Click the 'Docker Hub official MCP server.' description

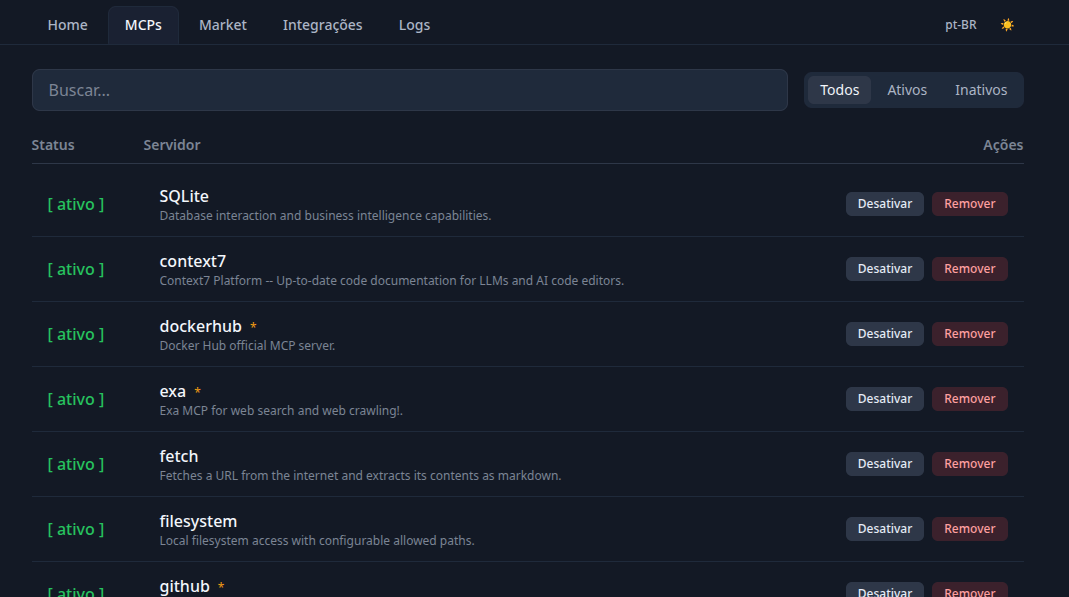(247, 346)
